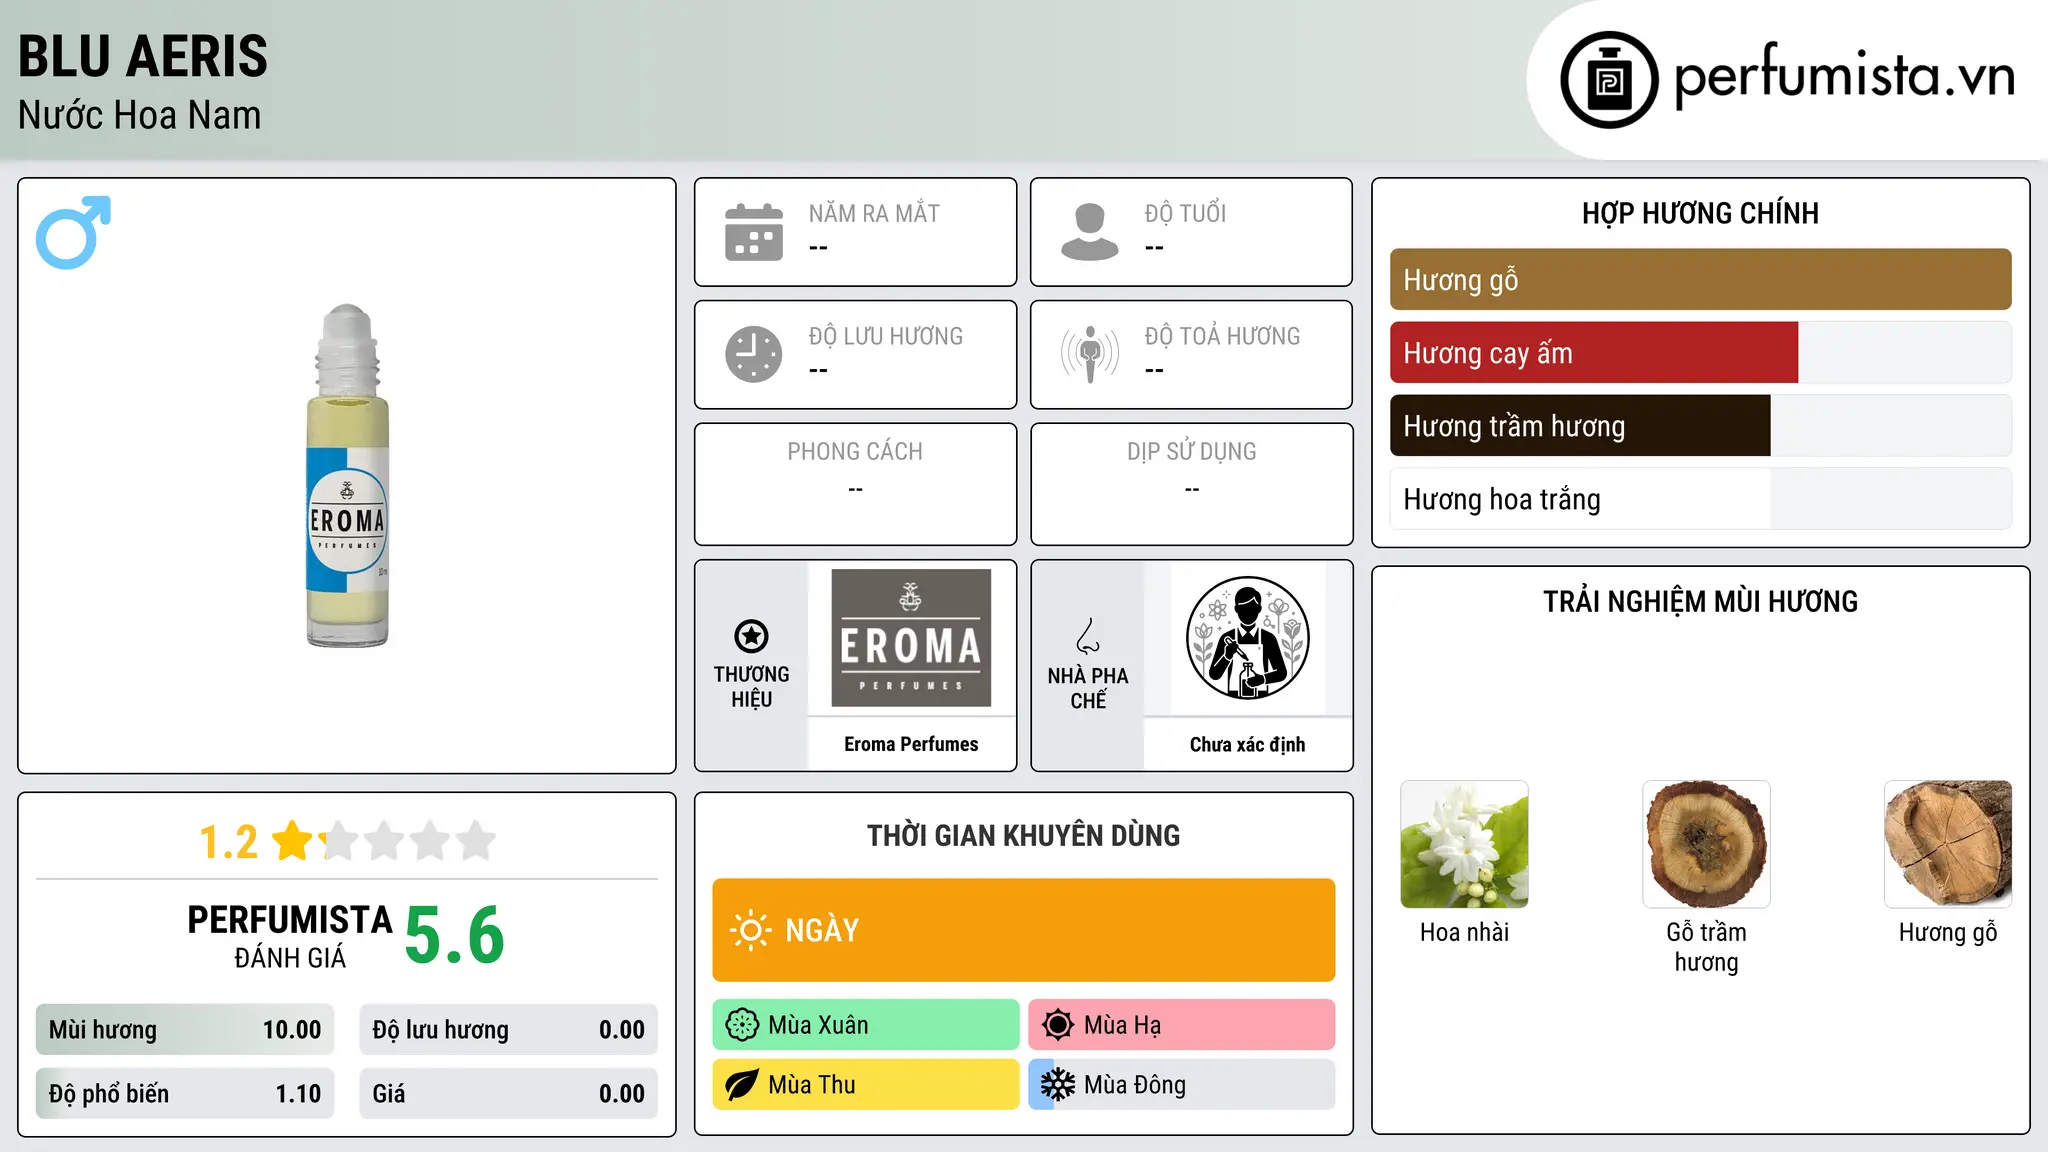Select the Mùa Thu season label
Image resolution: width=2048 pixels, height=1152 pixels.
(x=812, y=1085)
